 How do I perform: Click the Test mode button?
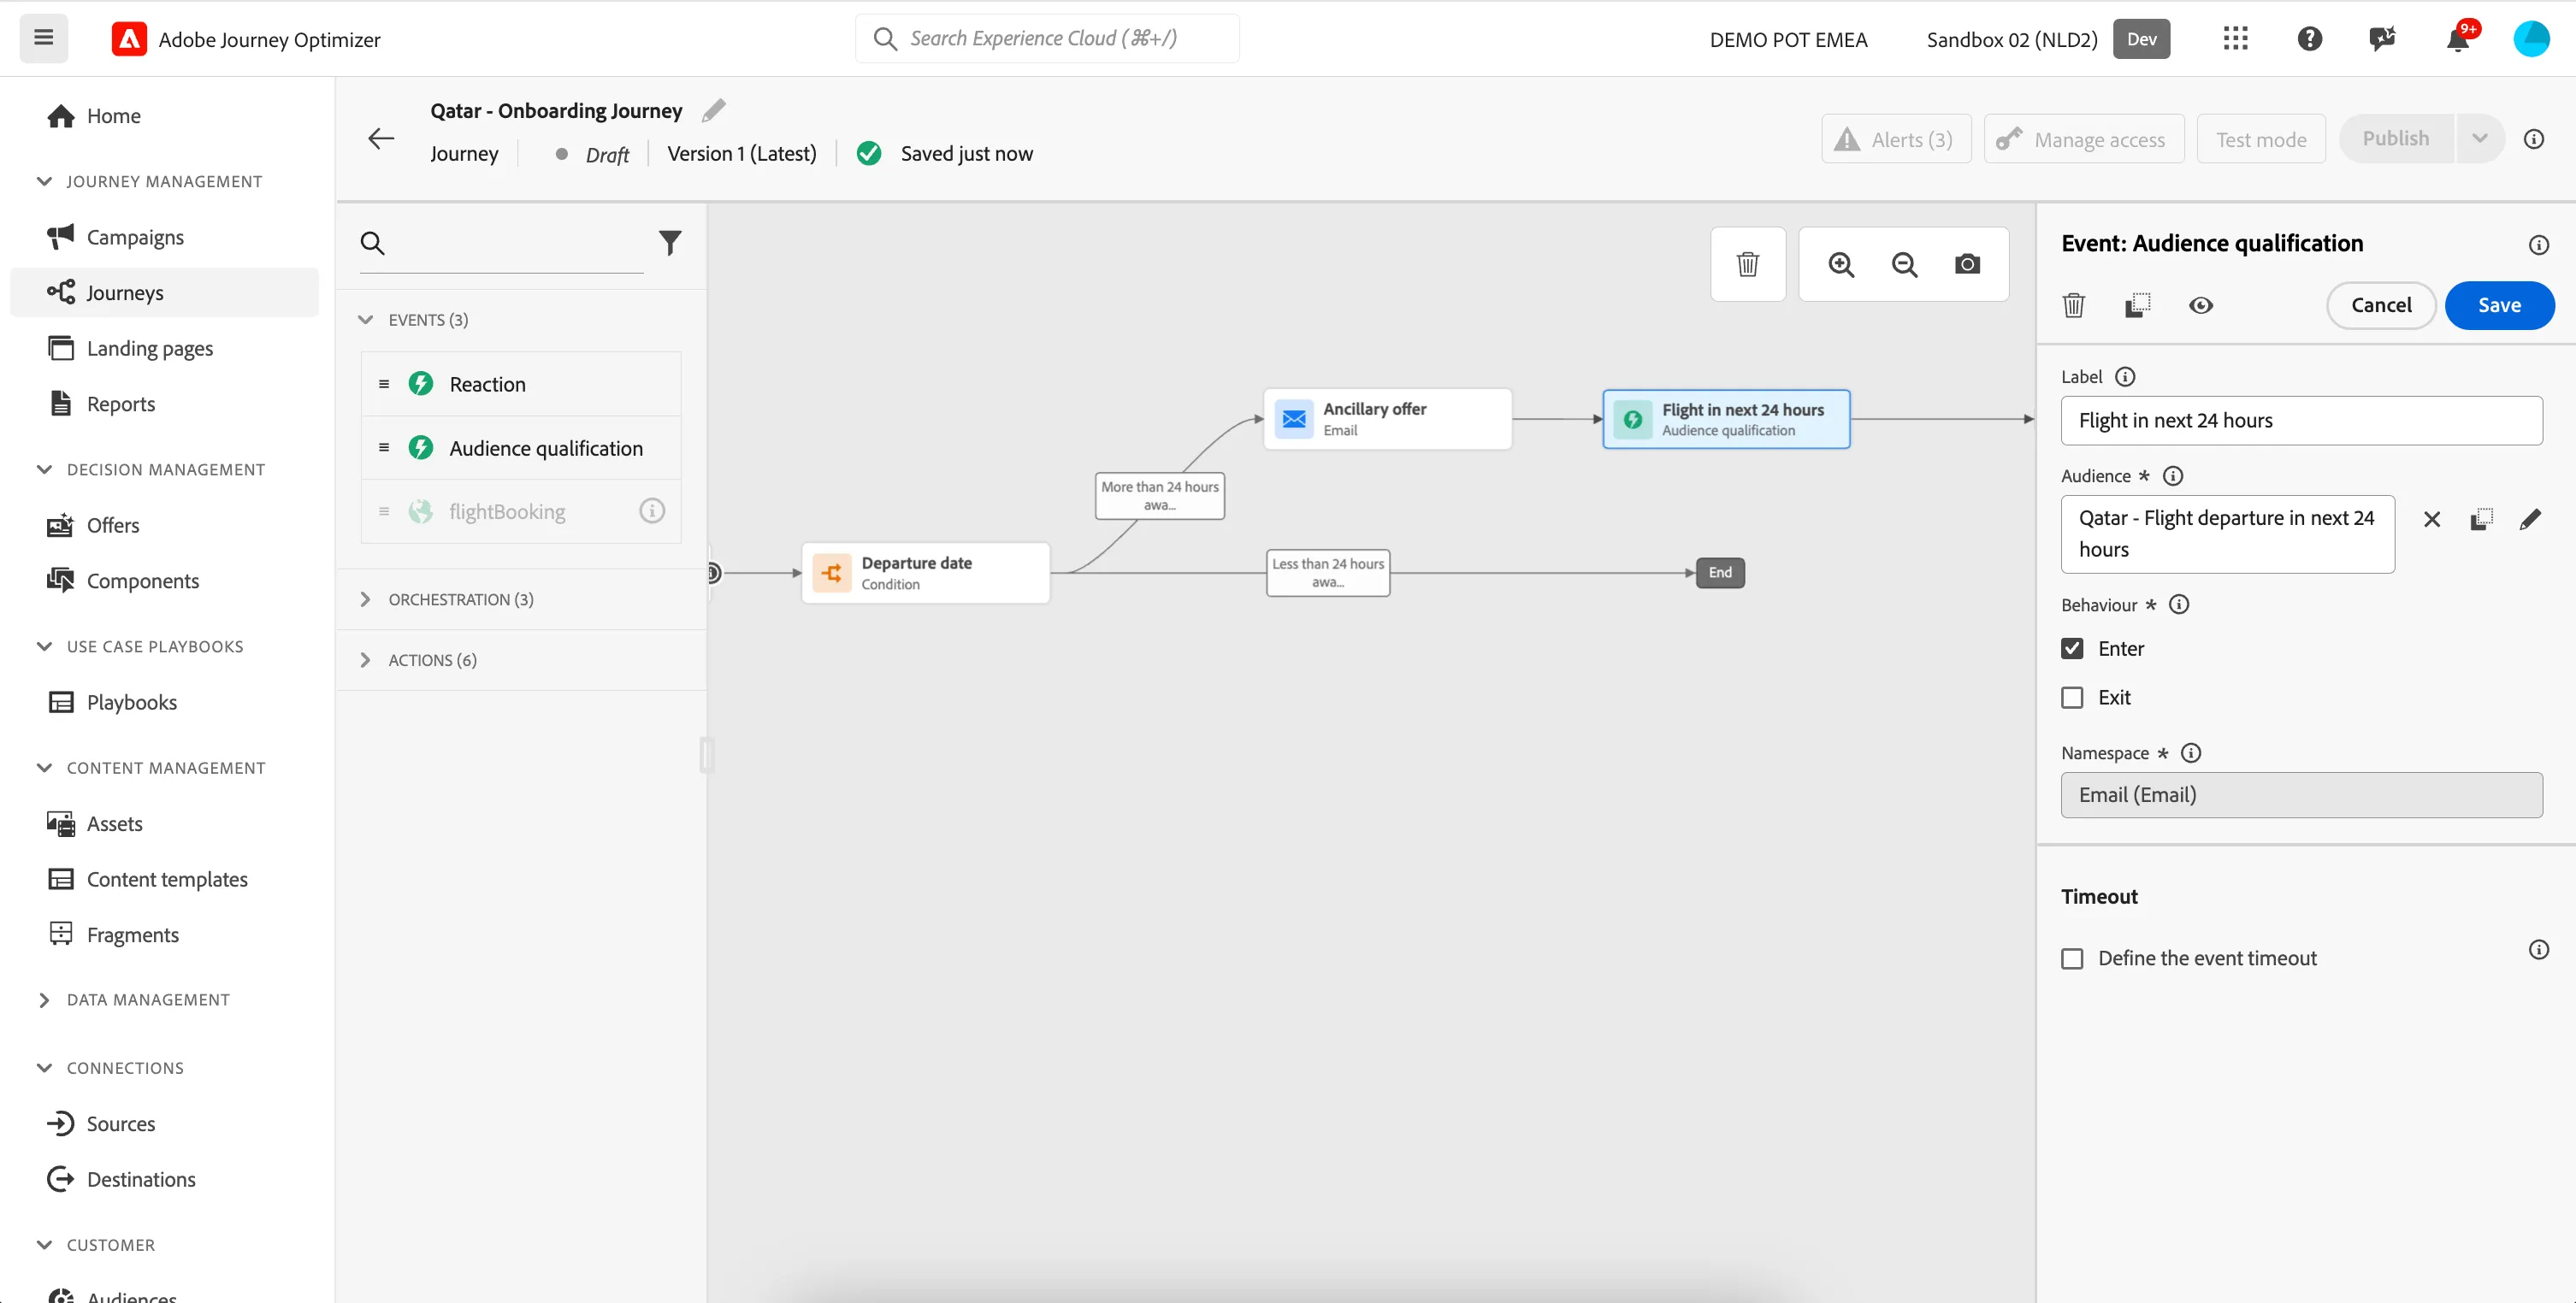click(x=2260, y=139)
